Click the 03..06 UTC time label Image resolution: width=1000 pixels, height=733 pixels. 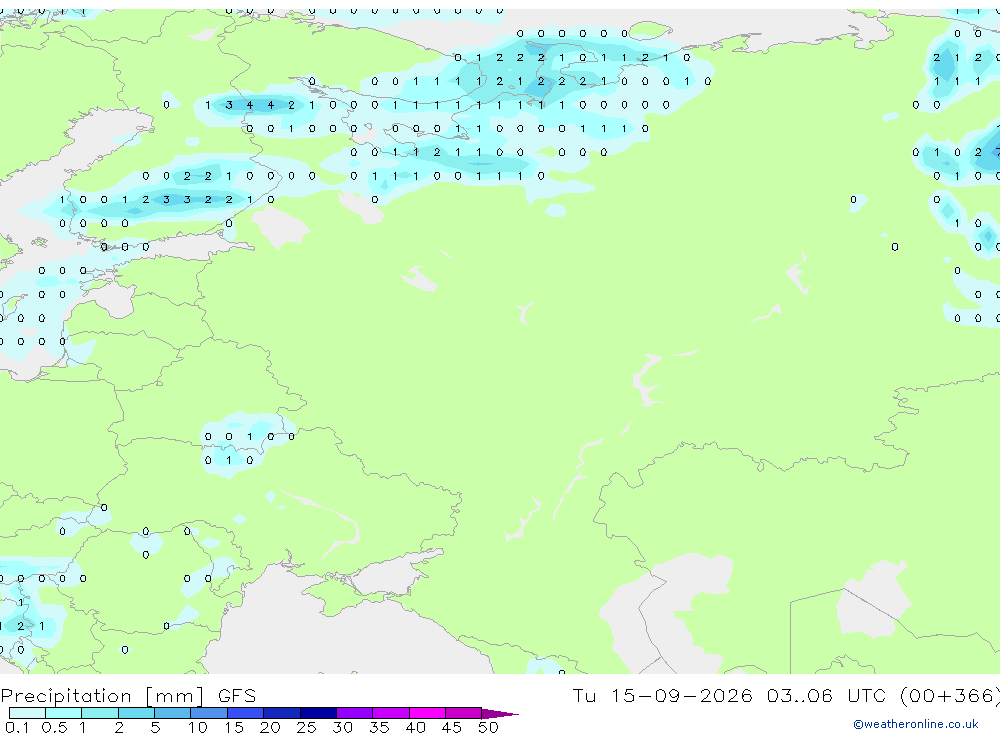[826, 695]
